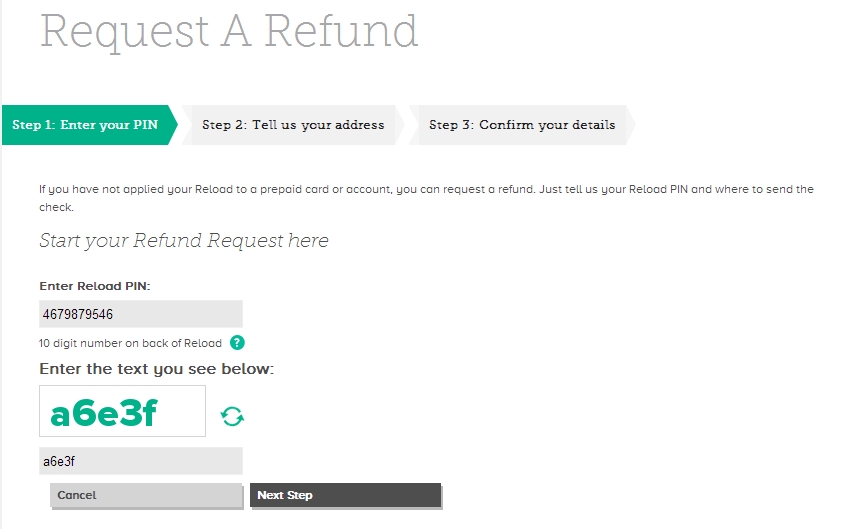Click the gray arrow tip ending Step 3 banner
Screen dimensions: 855x529
[x=630, y=125]
